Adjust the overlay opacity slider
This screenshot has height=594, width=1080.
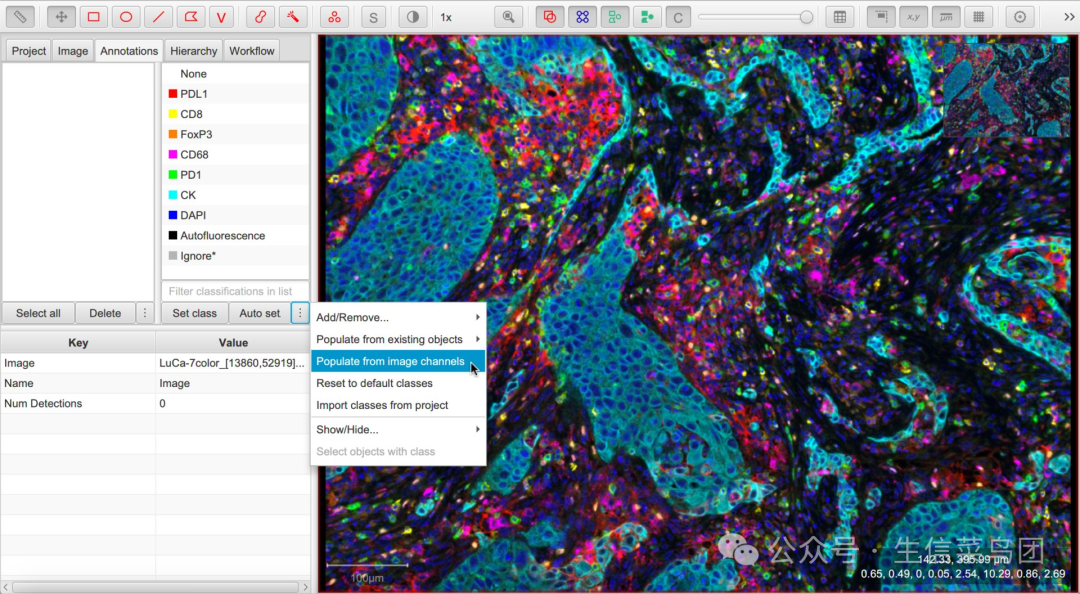(756, 17)
